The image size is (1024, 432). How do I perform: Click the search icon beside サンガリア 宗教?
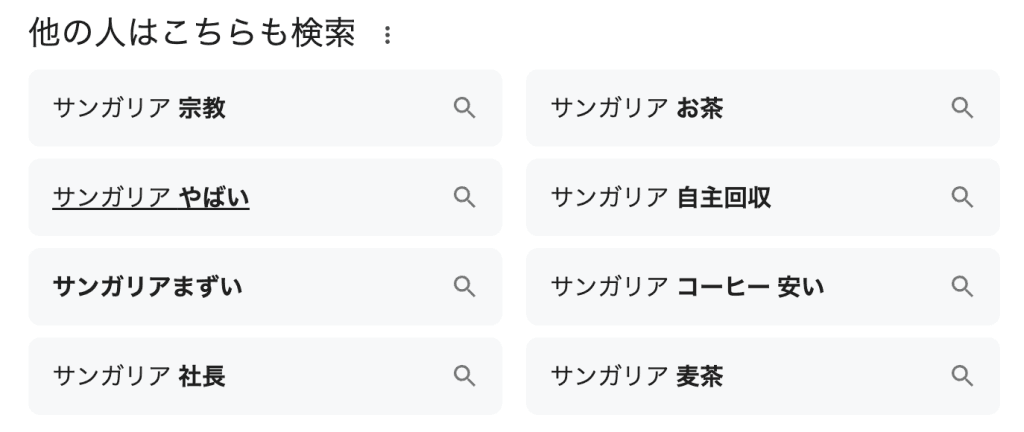464,108
